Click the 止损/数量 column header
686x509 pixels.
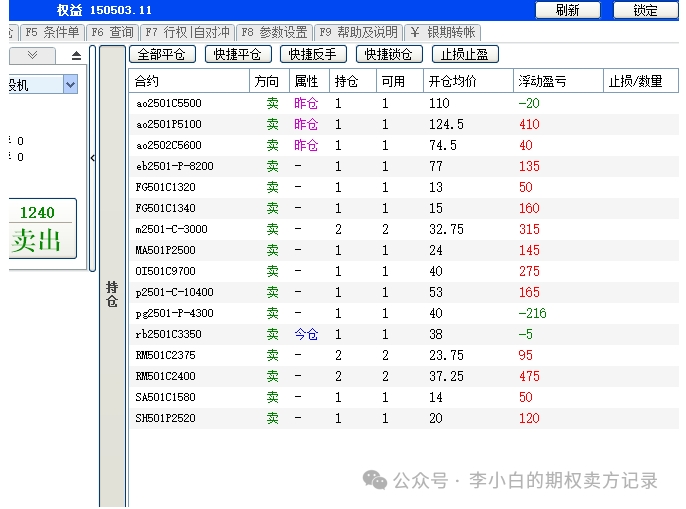(641, 81)
